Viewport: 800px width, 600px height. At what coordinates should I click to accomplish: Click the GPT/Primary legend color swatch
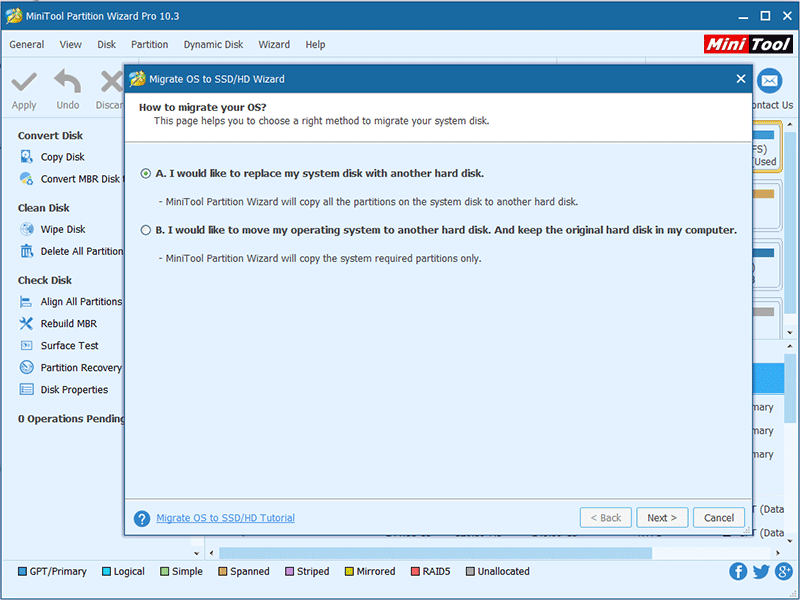click(x=22, y=571)
